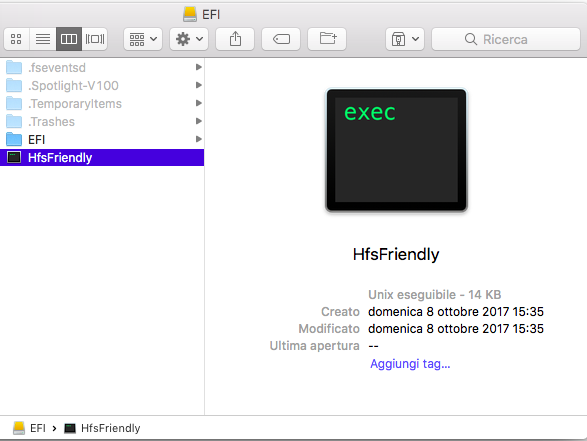587x441 pixels.
Task: Click the edit tags icon
Action: [281, 39]
